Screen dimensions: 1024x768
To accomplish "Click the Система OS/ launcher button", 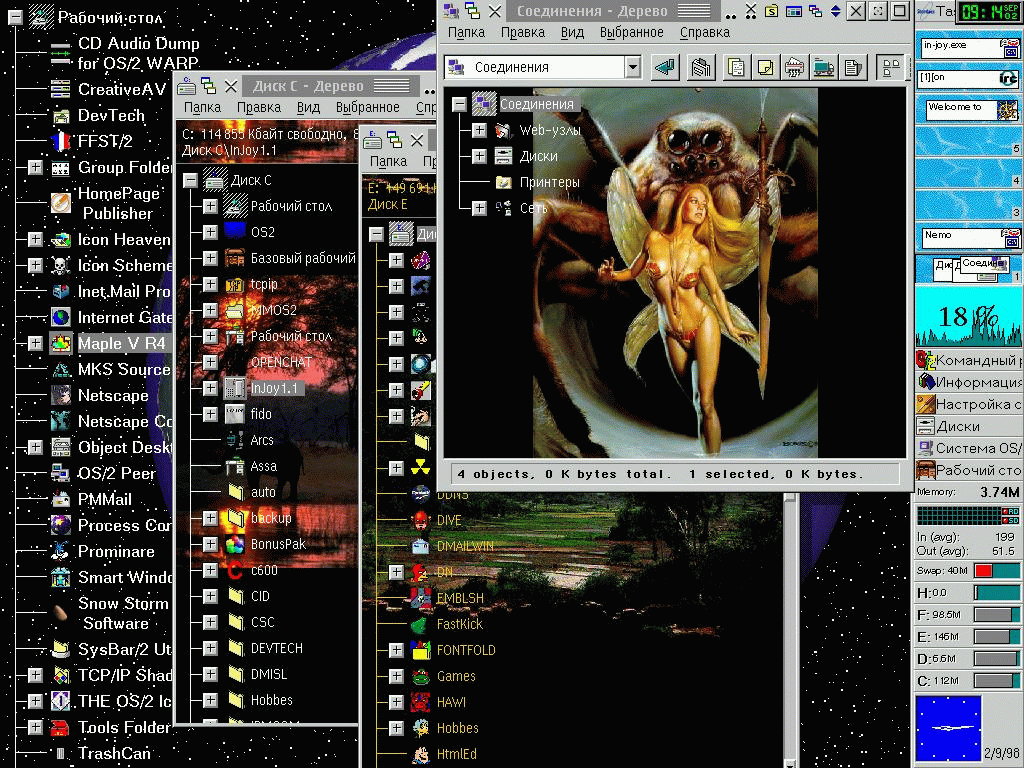I will (x=969, y=448).
